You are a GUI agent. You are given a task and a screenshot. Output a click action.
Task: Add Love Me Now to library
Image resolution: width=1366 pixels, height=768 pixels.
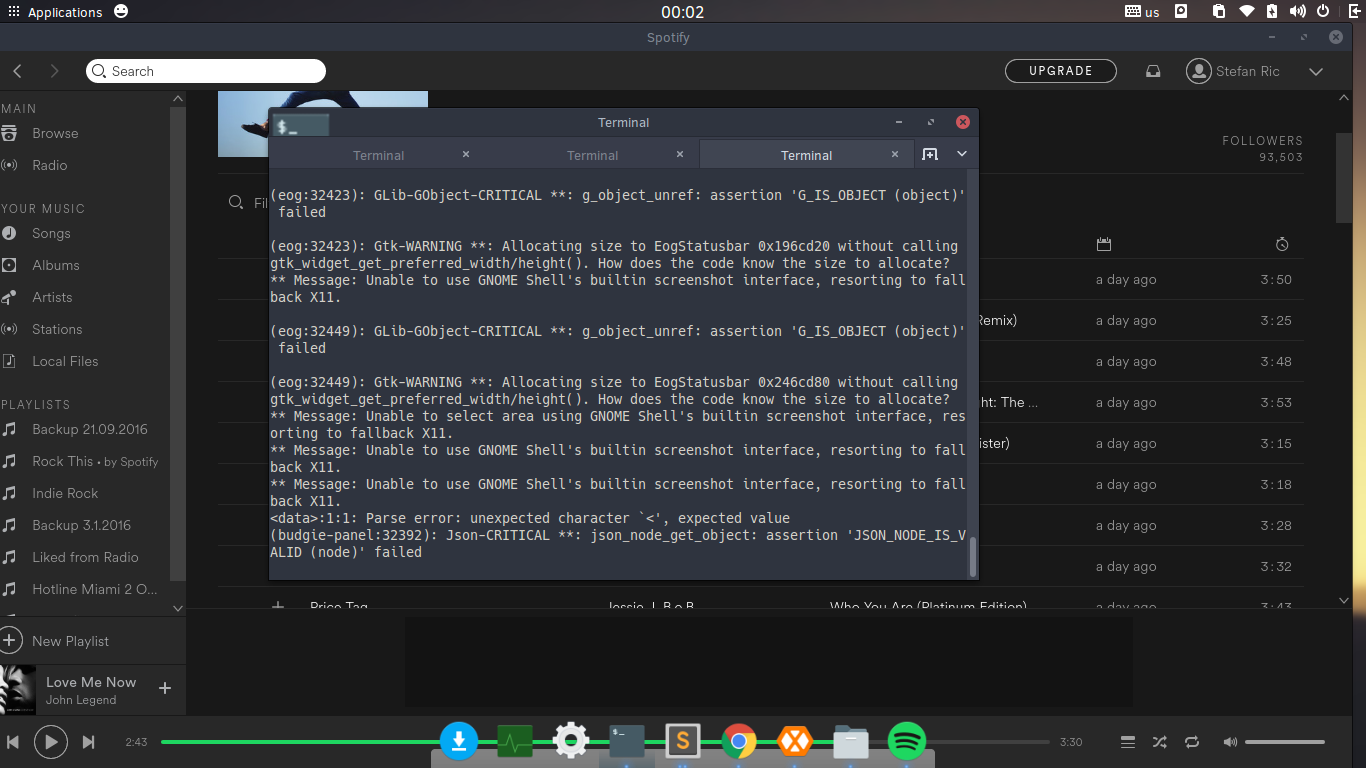(165, 688)
